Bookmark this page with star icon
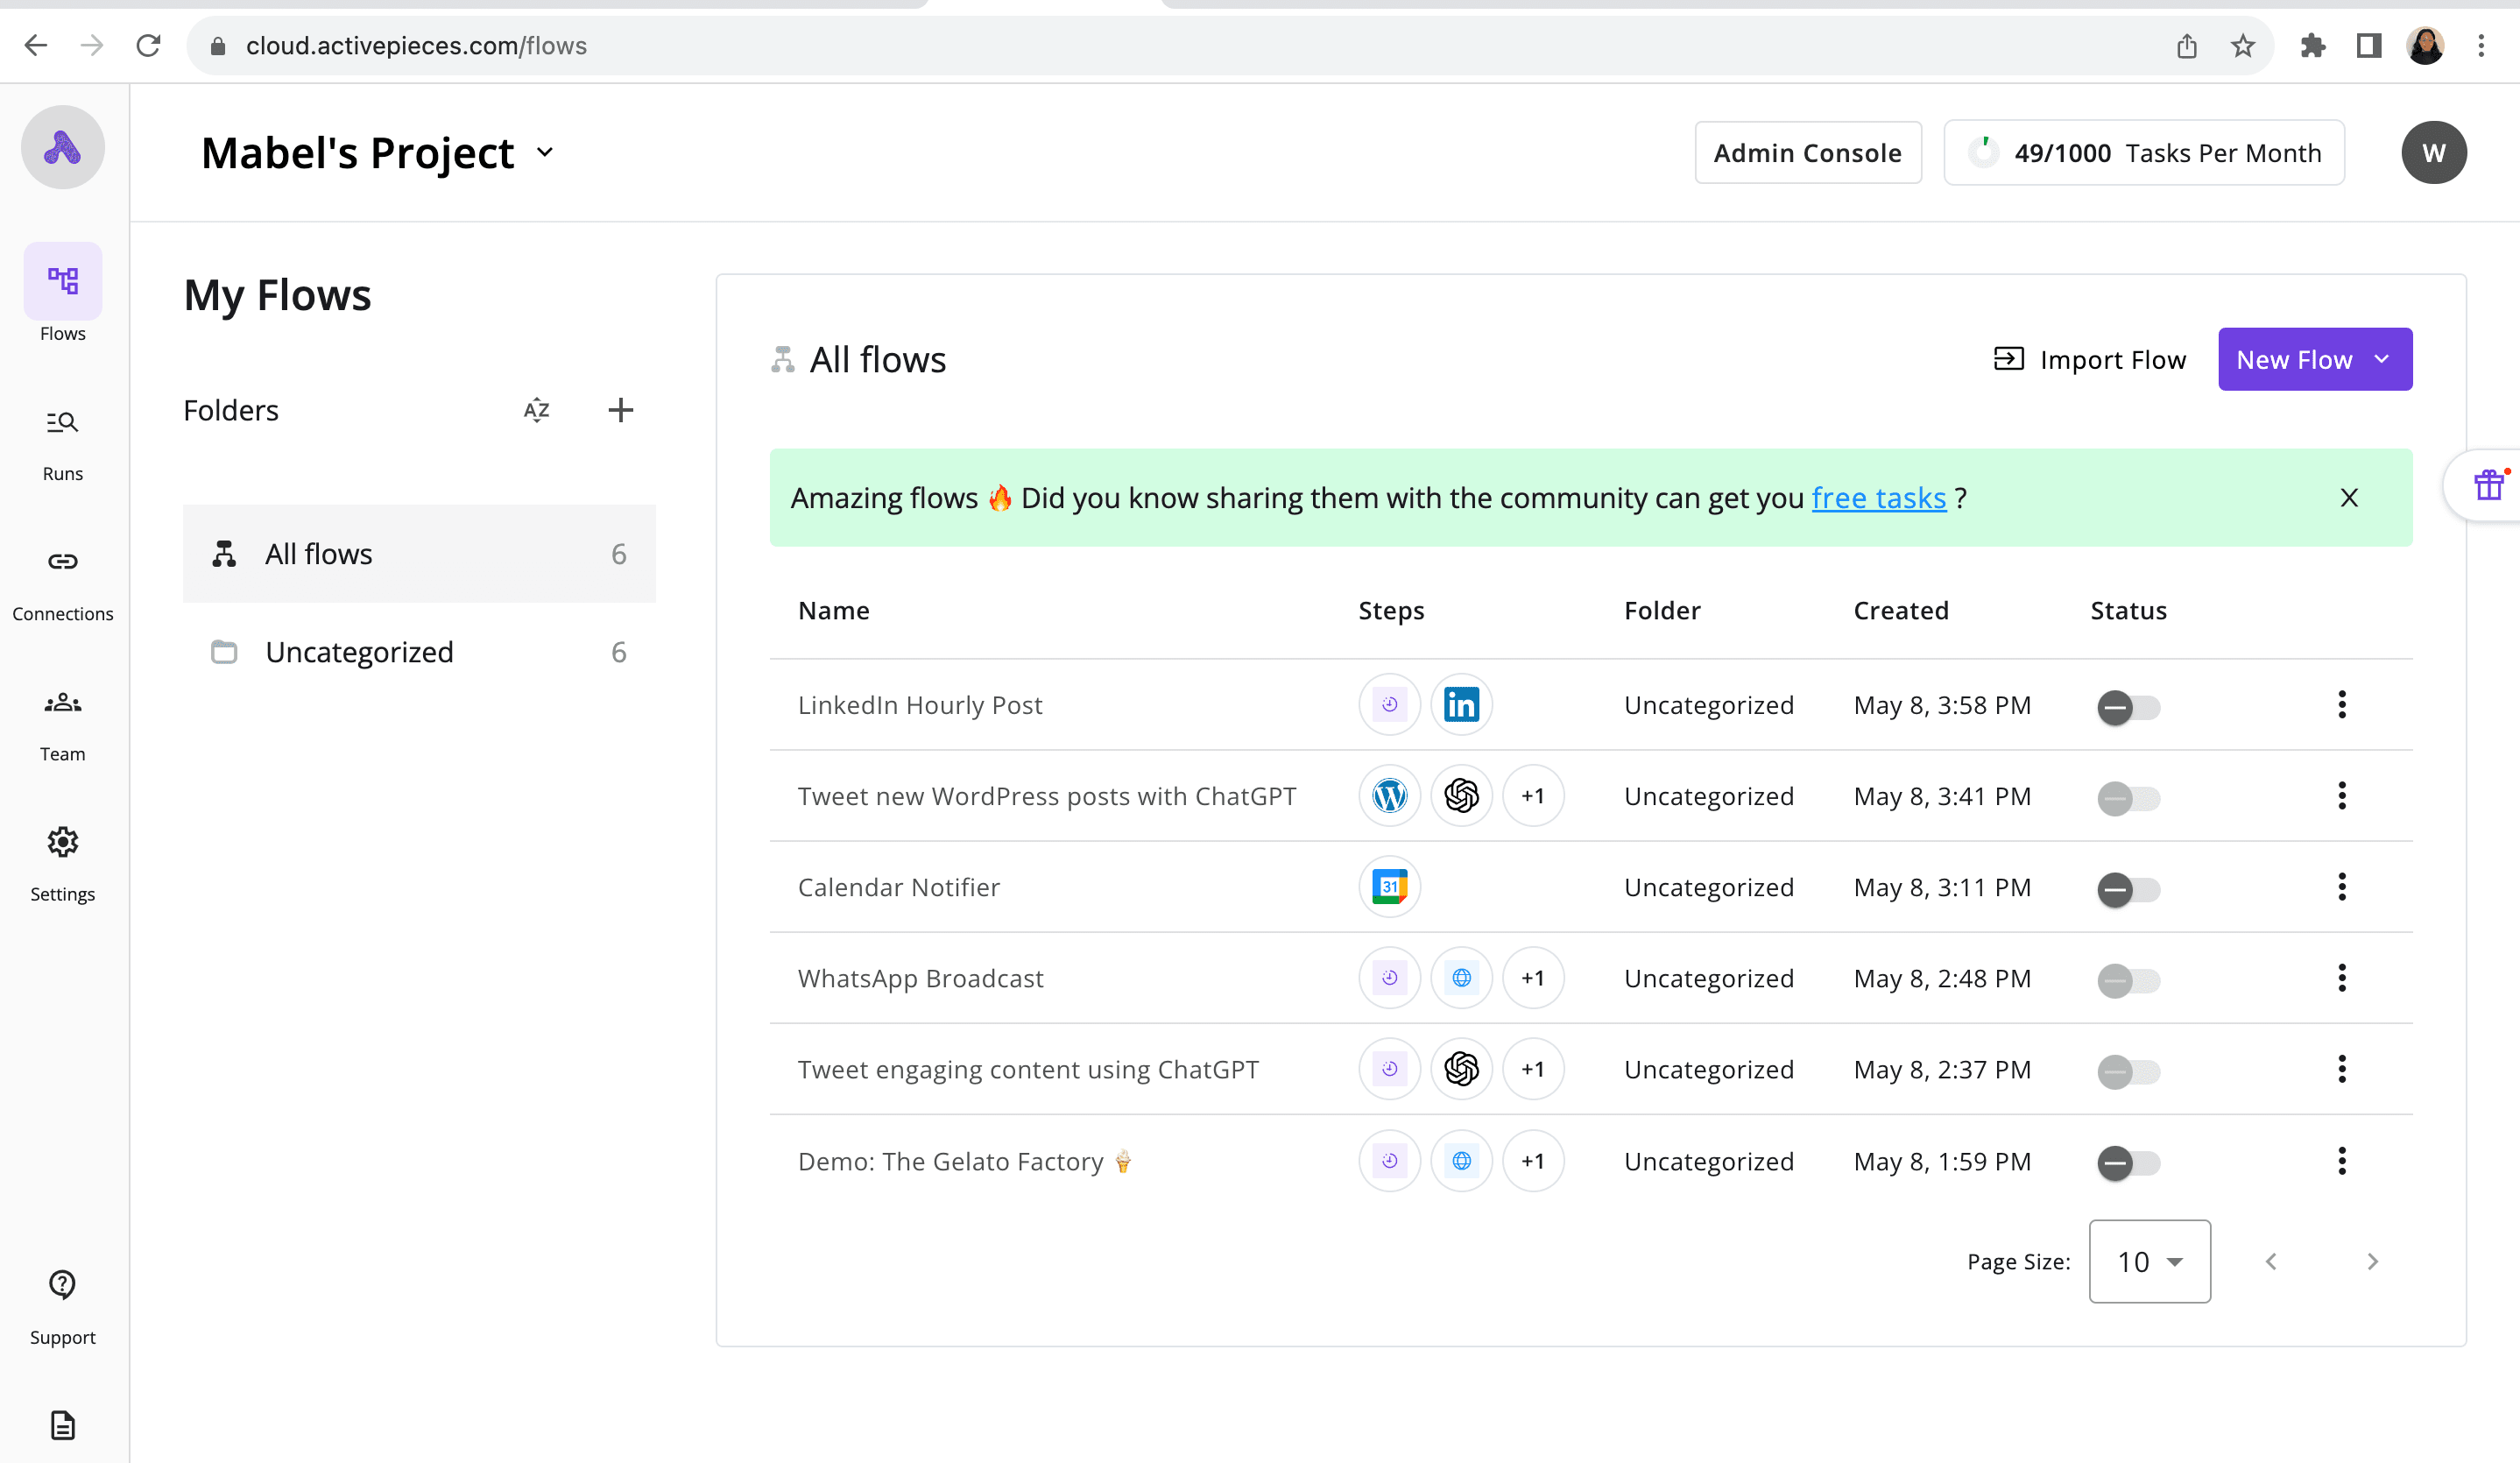Image resolution: width=2520 pixels, height=1463 pixels. point(2243,45)
